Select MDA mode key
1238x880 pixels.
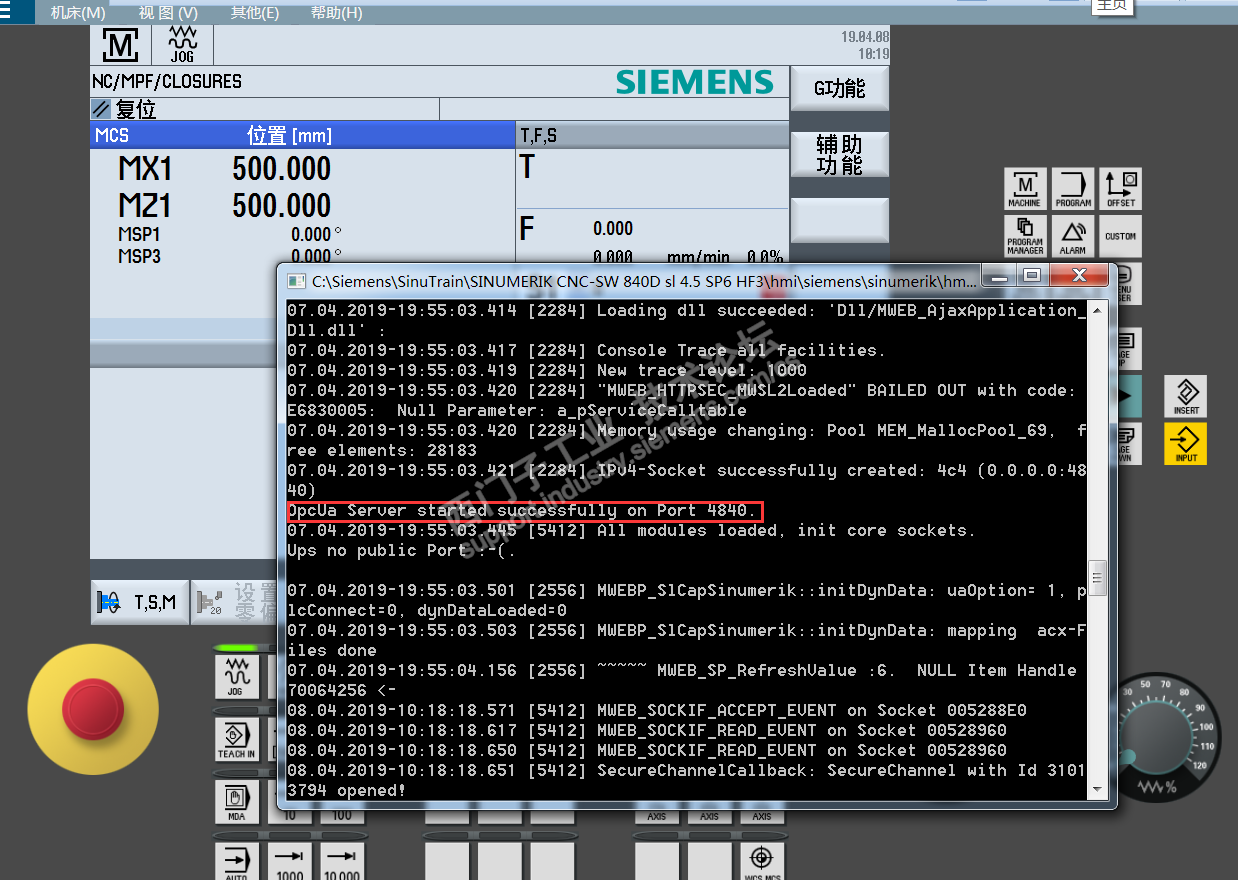point(236,802)
